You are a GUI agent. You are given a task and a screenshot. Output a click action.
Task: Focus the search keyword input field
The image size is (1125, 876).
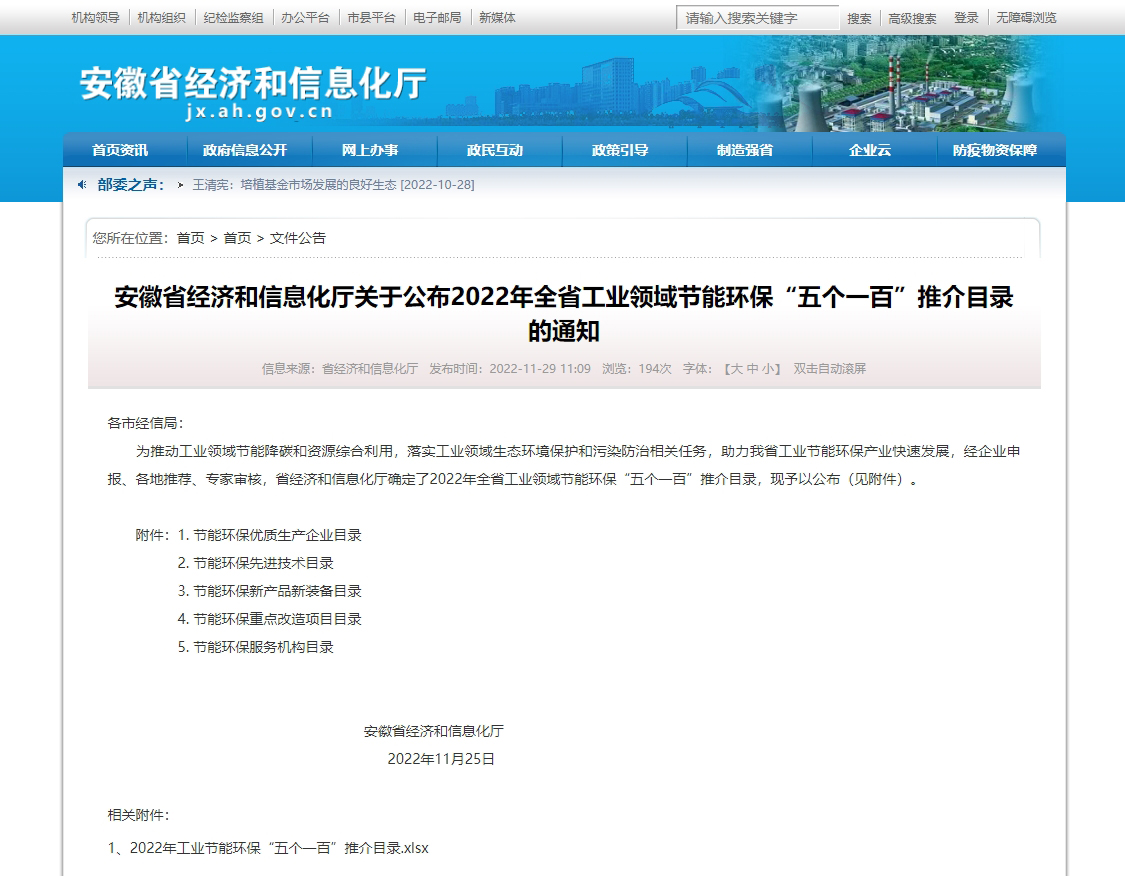tap(757, 18)
